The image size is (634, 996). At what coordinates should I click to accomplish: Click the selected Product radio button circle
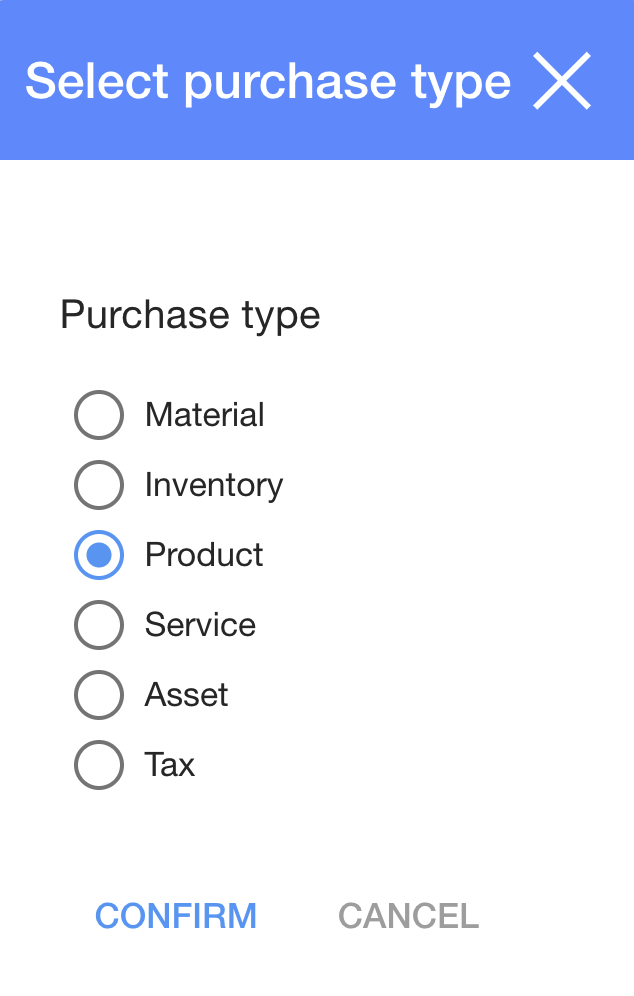tap(99, 555)
